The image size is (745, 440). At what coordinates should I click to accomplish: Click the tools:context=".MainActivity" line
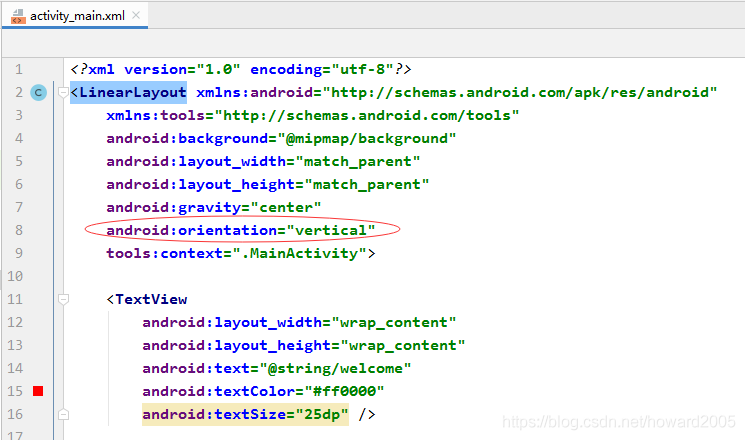click(241, 253)
